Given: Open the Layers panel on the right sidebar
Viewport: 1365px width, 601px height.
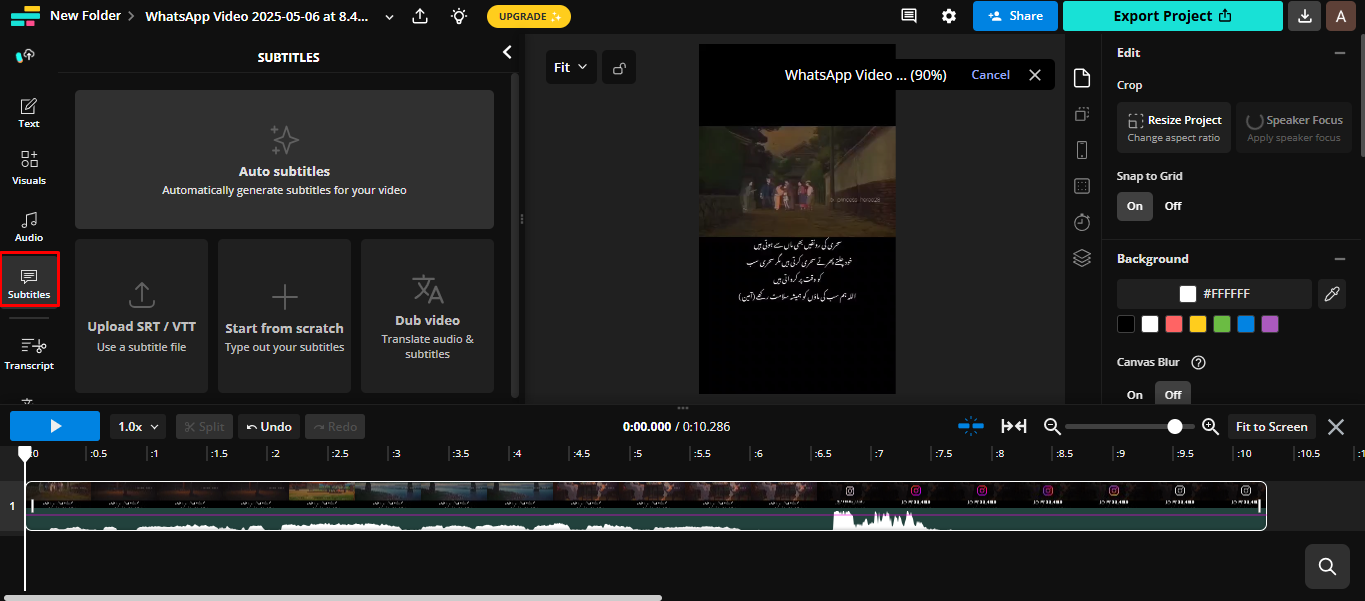Looking at the screenshot, I should tap(1081, 257).
